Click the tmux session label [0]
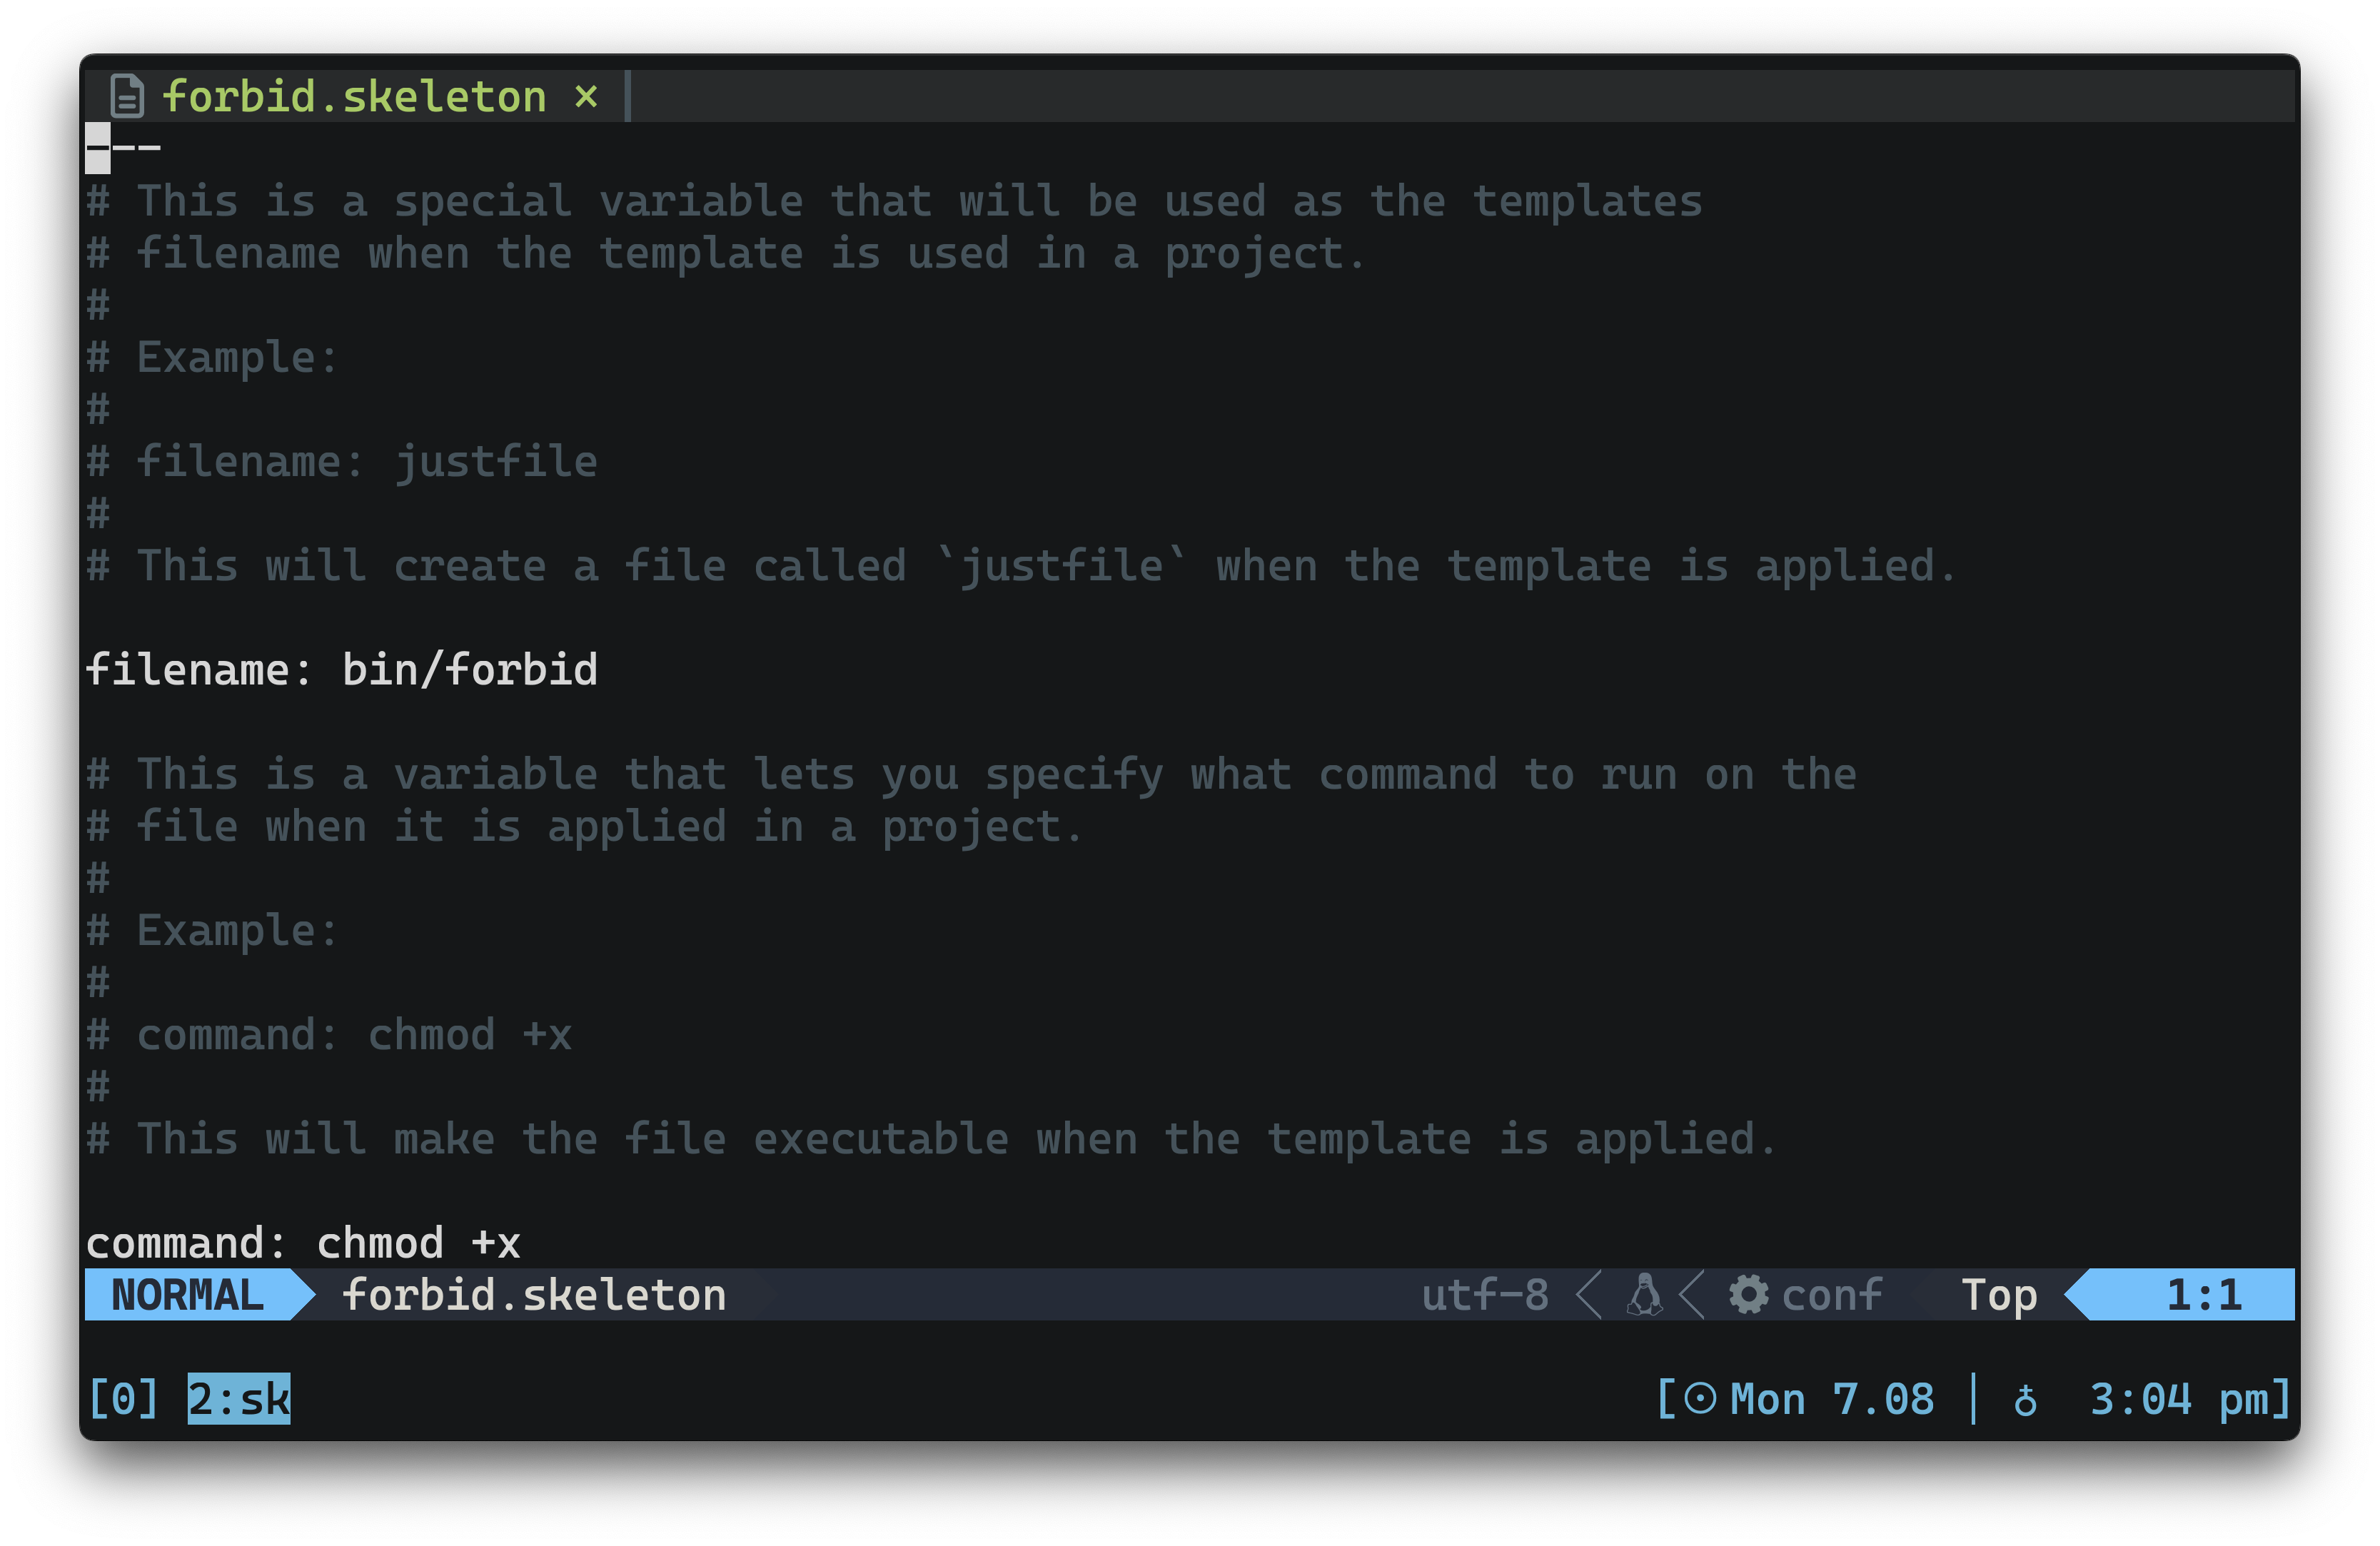The width and height of the screenshot is (2380, 1546). coord(123,1398)
